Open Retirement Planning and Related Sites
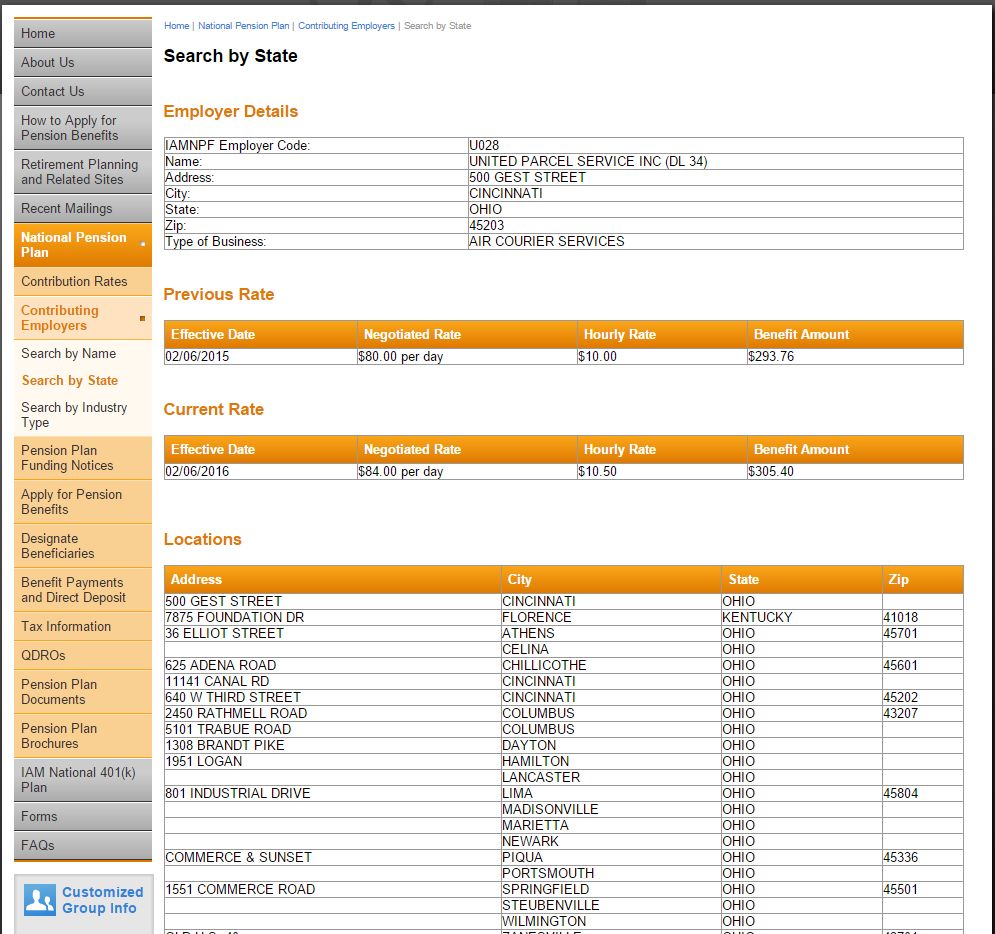995x934 pixels. (x=83, y=172)
